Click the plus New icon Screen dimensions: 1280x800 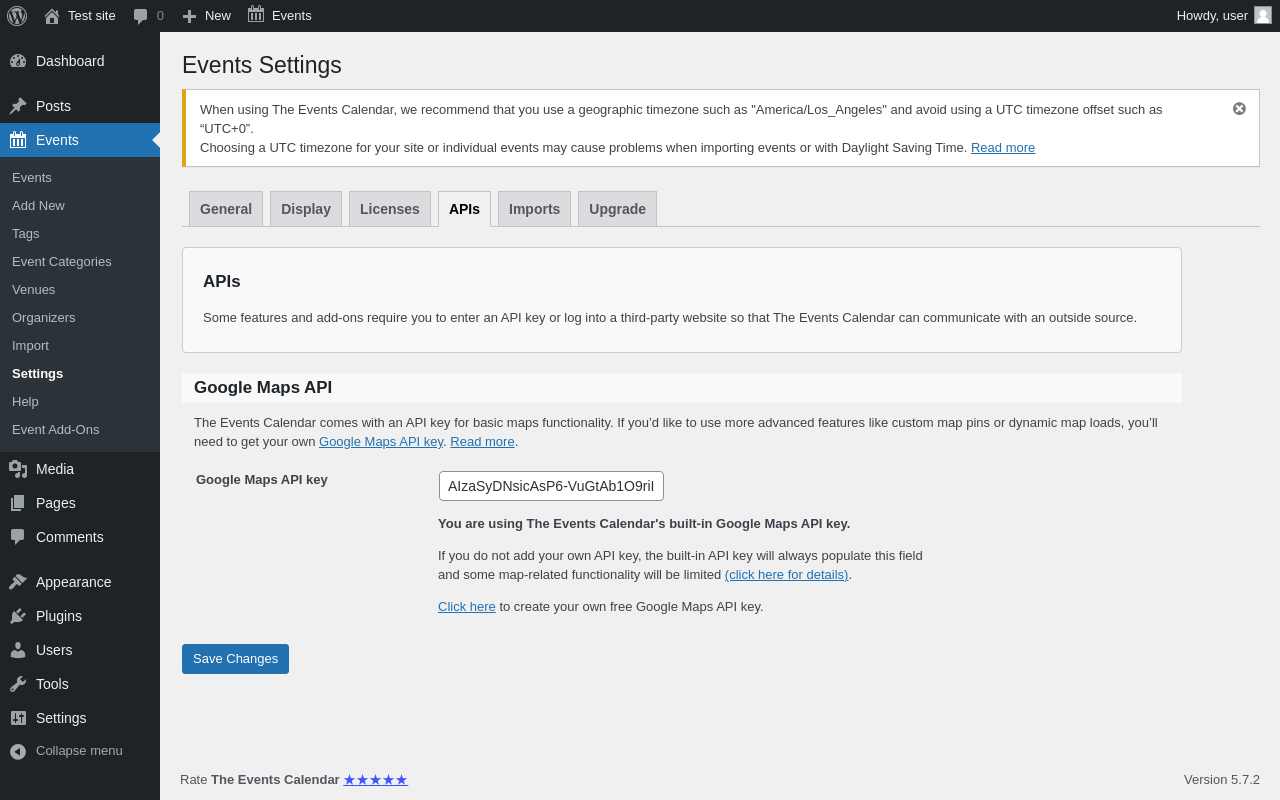click(x=189, y=16)
